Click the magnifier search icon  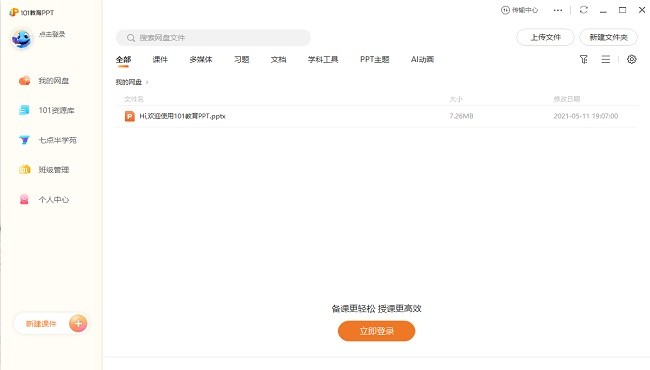click(x=131, y=38)
